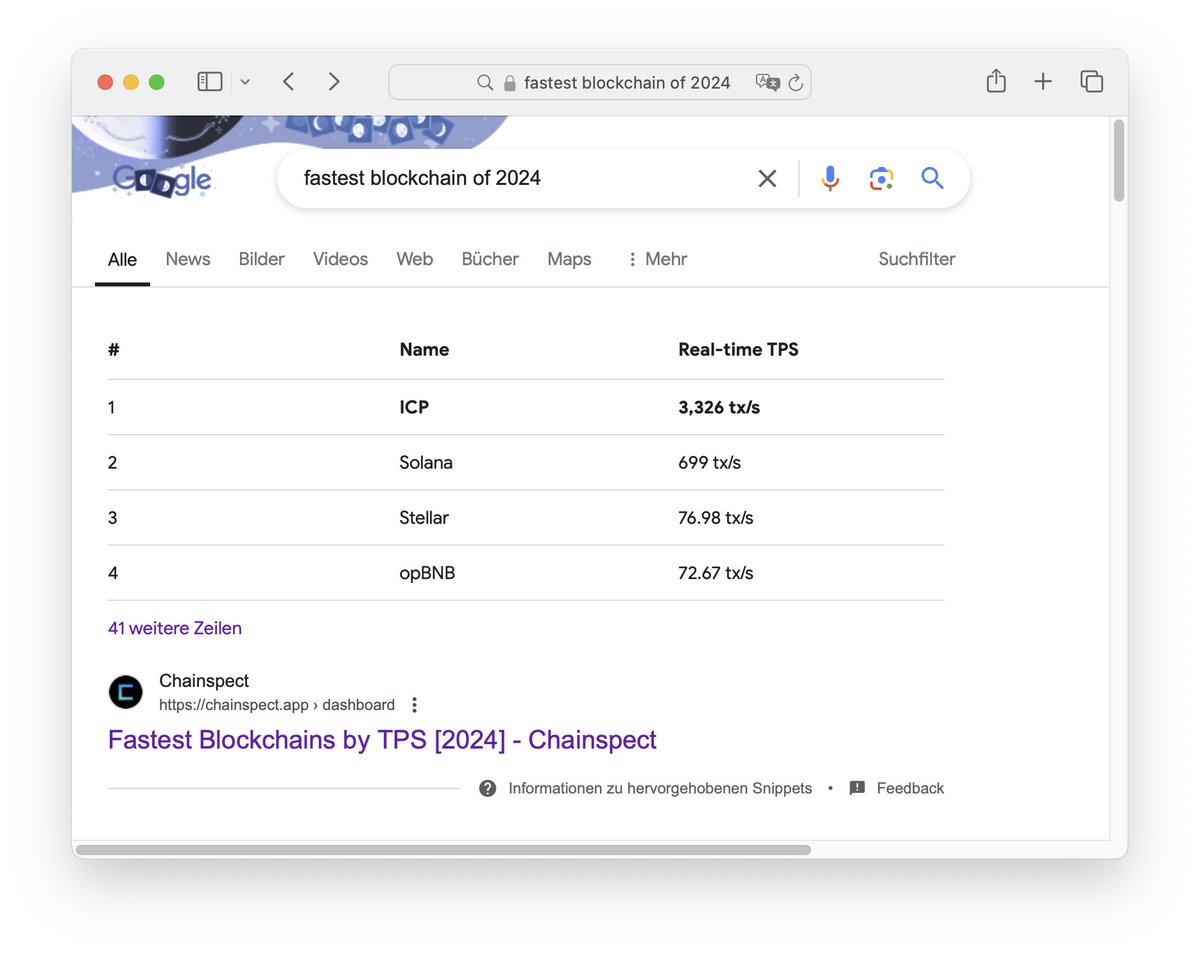Click the Chainspect site favicon

(126, 692)
